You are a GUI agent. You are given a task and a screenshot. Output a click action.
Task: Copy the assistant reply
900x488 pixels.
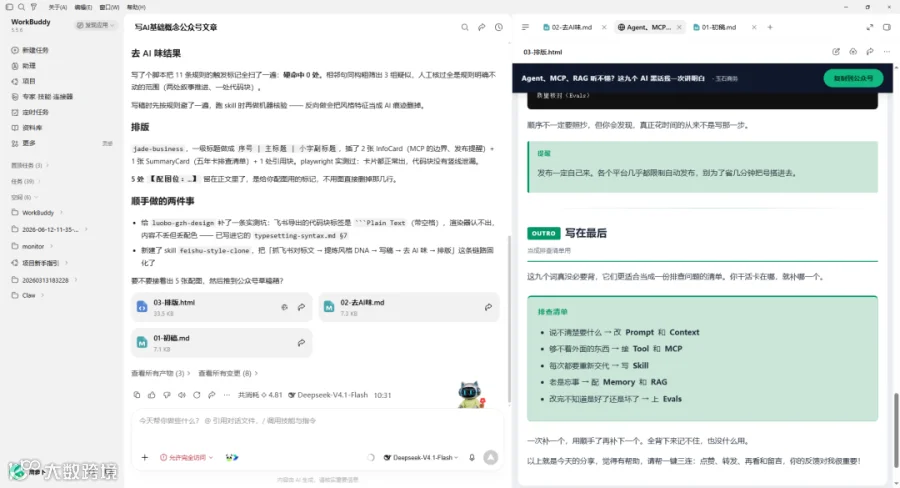pos(137,395)
